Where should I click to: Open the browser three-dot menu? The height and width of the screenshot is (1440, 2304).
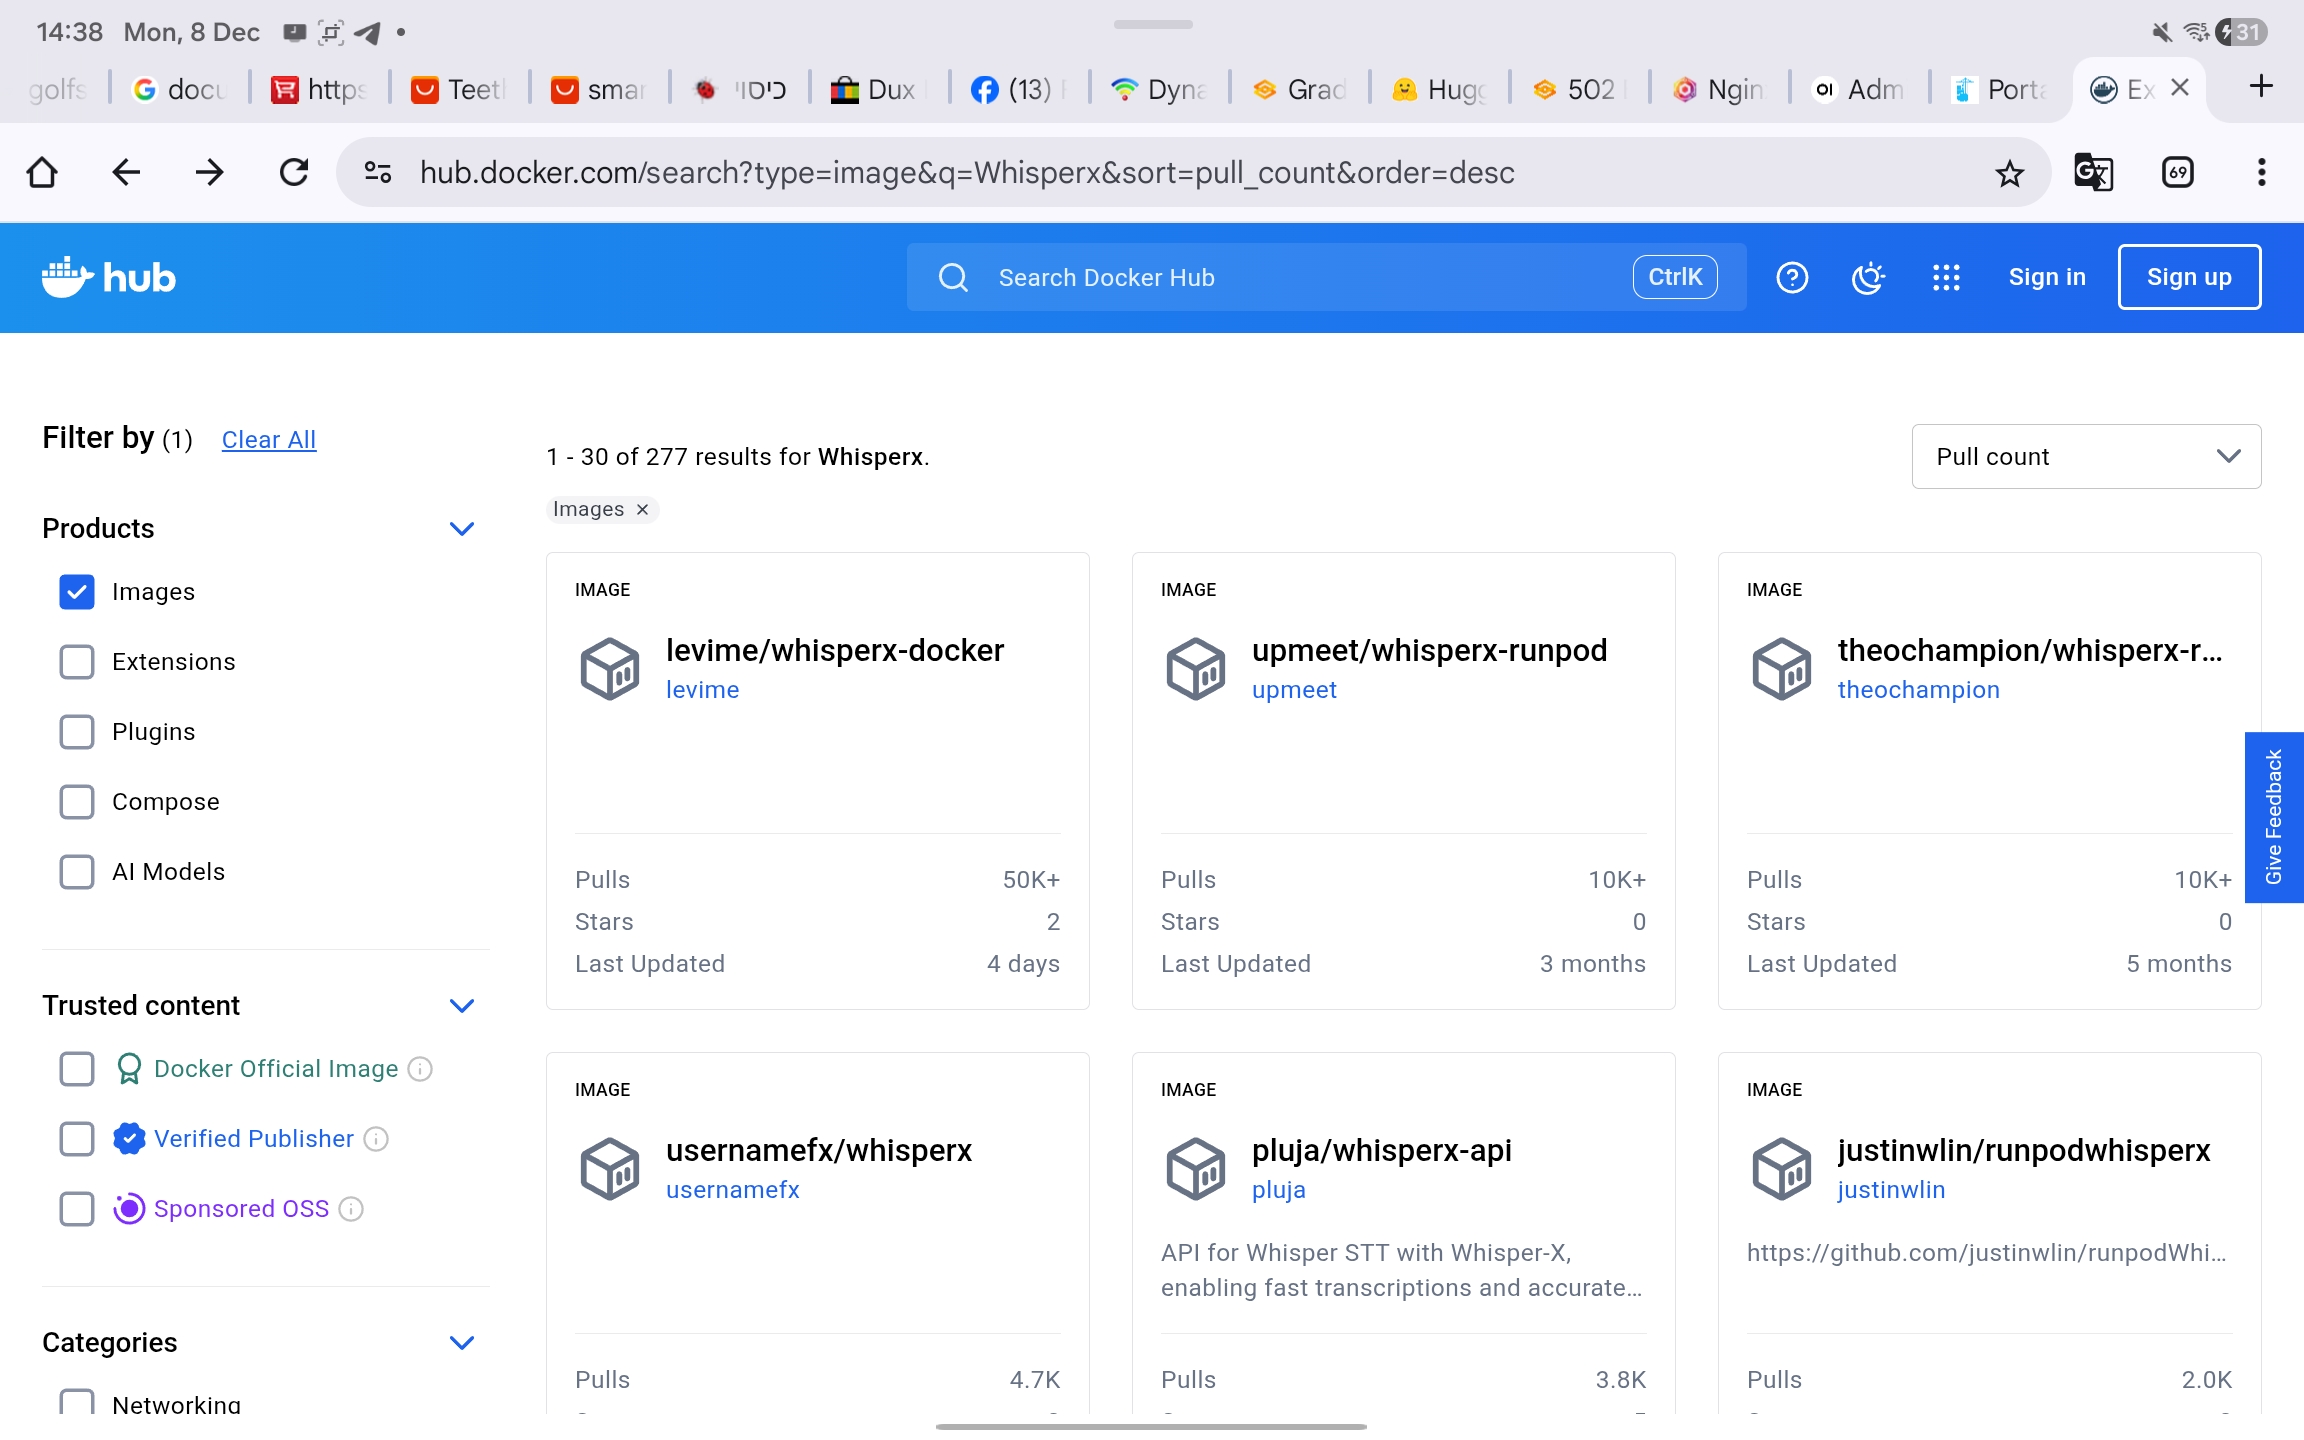2260,172
